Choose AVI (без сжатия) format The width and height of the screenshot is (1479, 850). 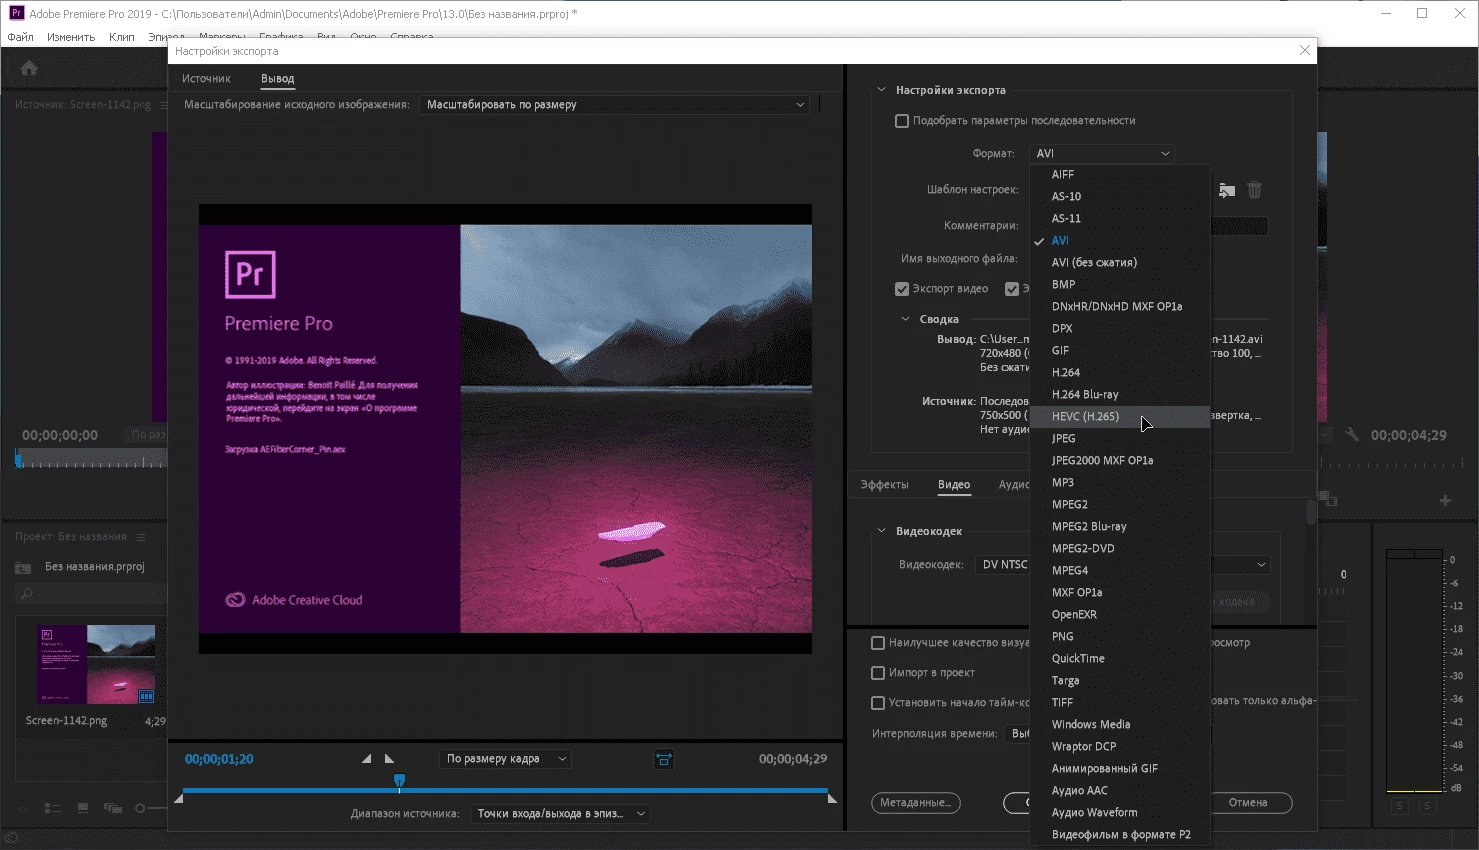(x=1120, y=262)
